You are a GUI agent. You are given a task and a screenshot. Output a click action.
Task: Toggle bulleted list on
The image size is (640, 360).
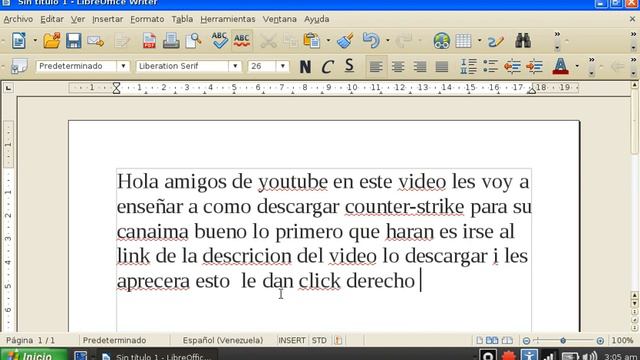click(x=490, y=67)
